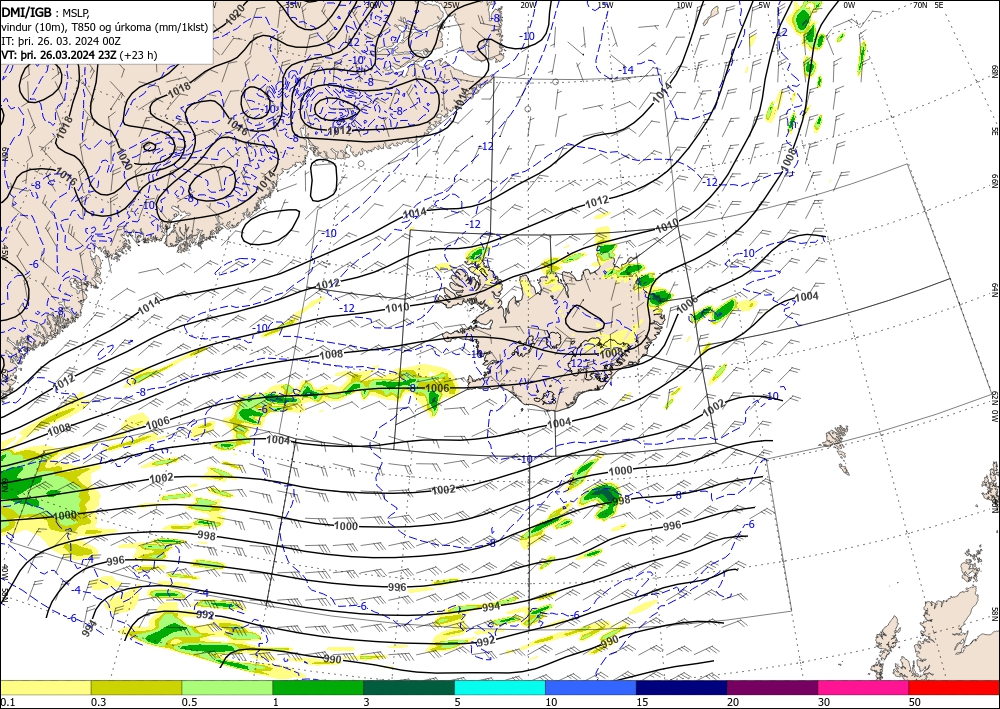Screen dimensions: 1000x709
Task: Select the green 1–3 legend color
Action: pyautogui.click(x=318, y=687)
